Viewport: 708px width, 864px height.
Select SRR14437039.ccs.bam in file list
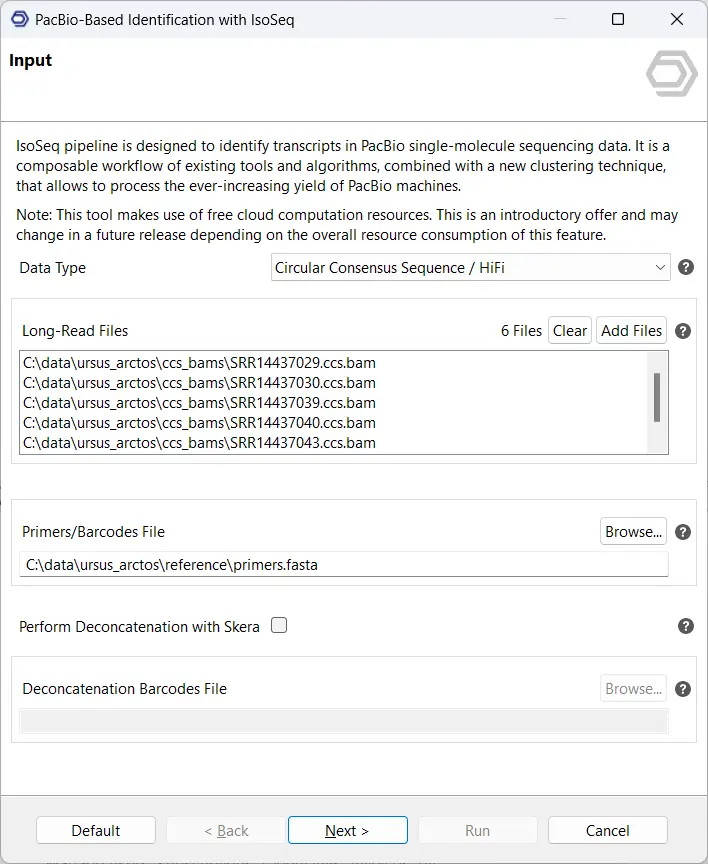(x=199, y=403)
